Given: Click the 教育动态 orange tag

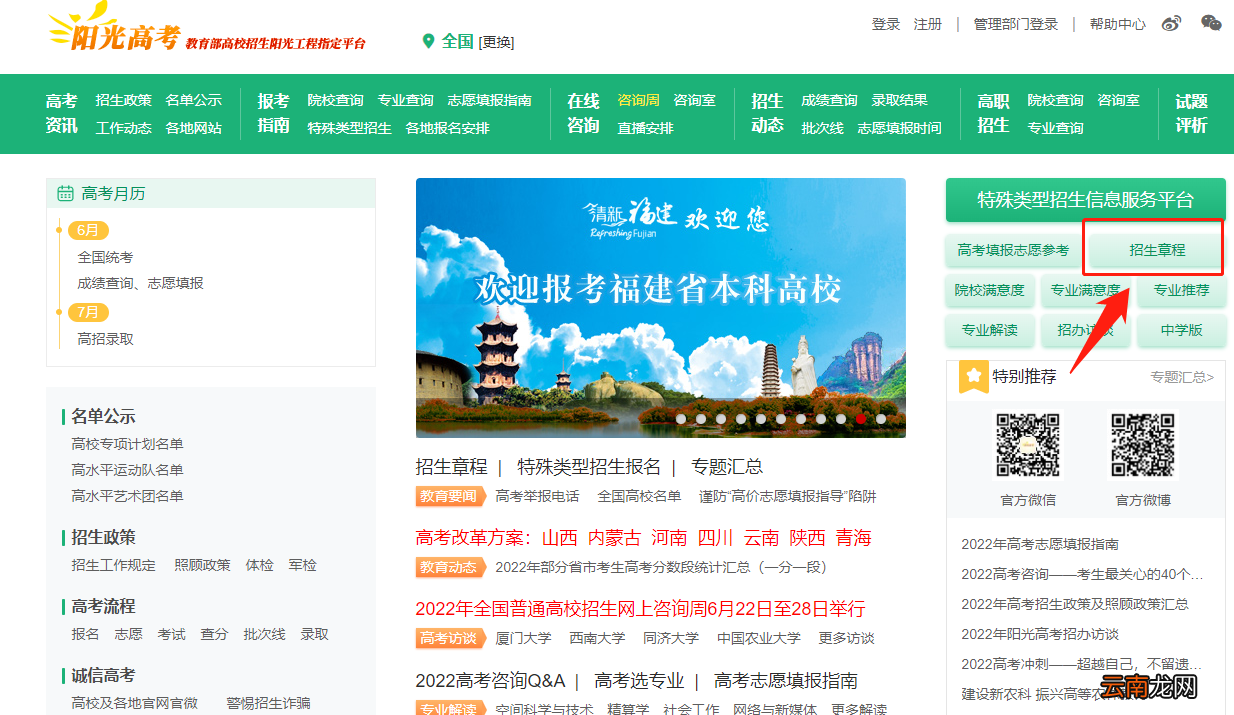Looking at the screenshot, I should [450, 567].
